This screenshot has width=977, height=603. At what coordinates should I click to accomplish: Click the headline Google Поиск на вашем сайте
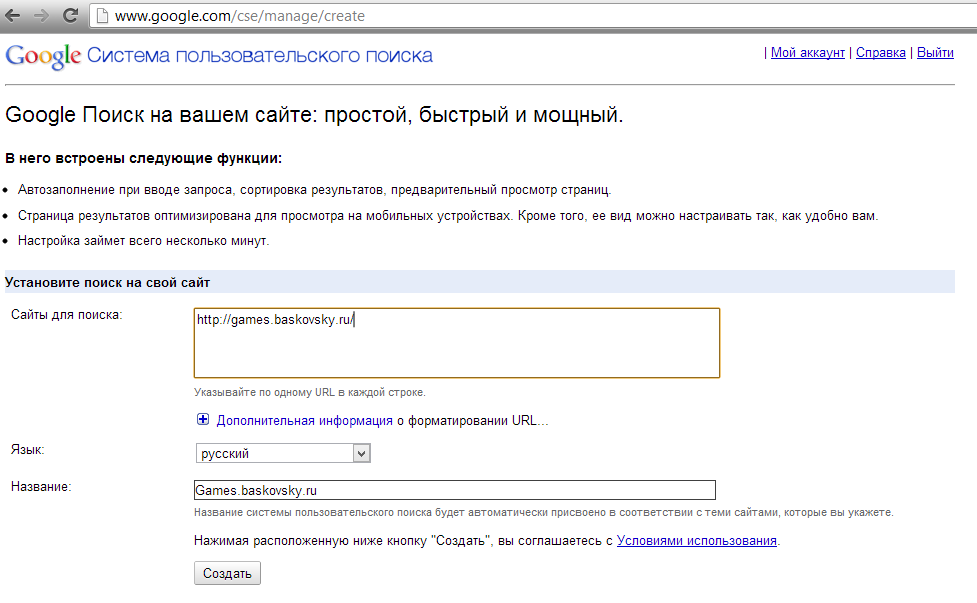[x=314, y=115]
